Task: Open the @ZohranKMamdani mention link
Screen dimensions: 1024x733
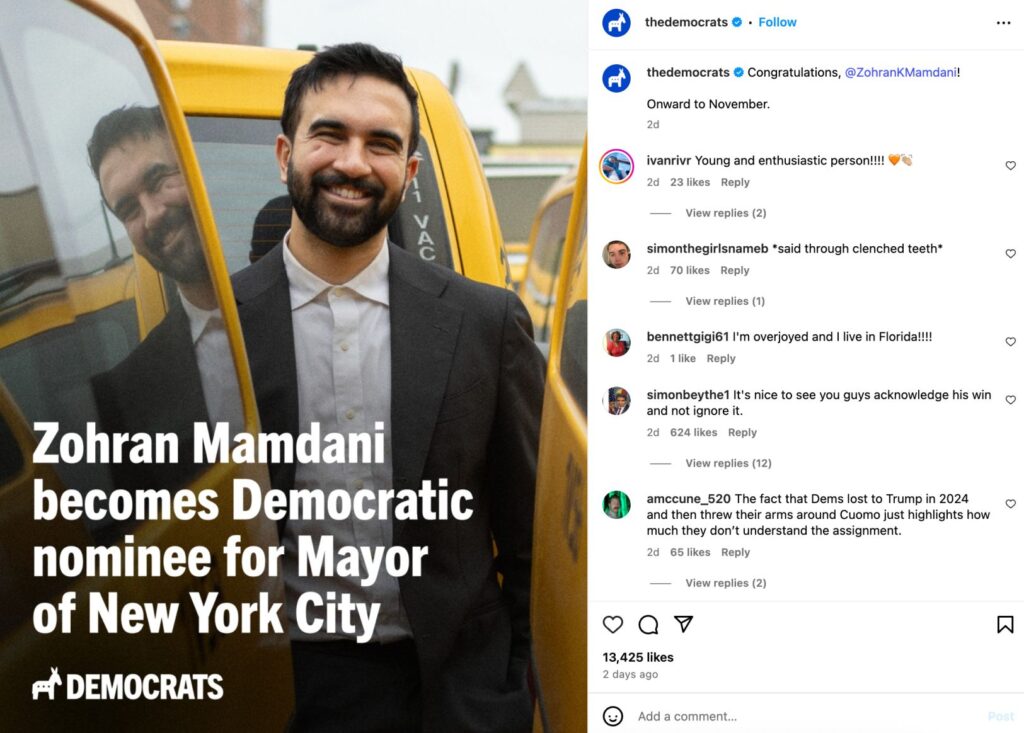Action: tap(901, 73)
